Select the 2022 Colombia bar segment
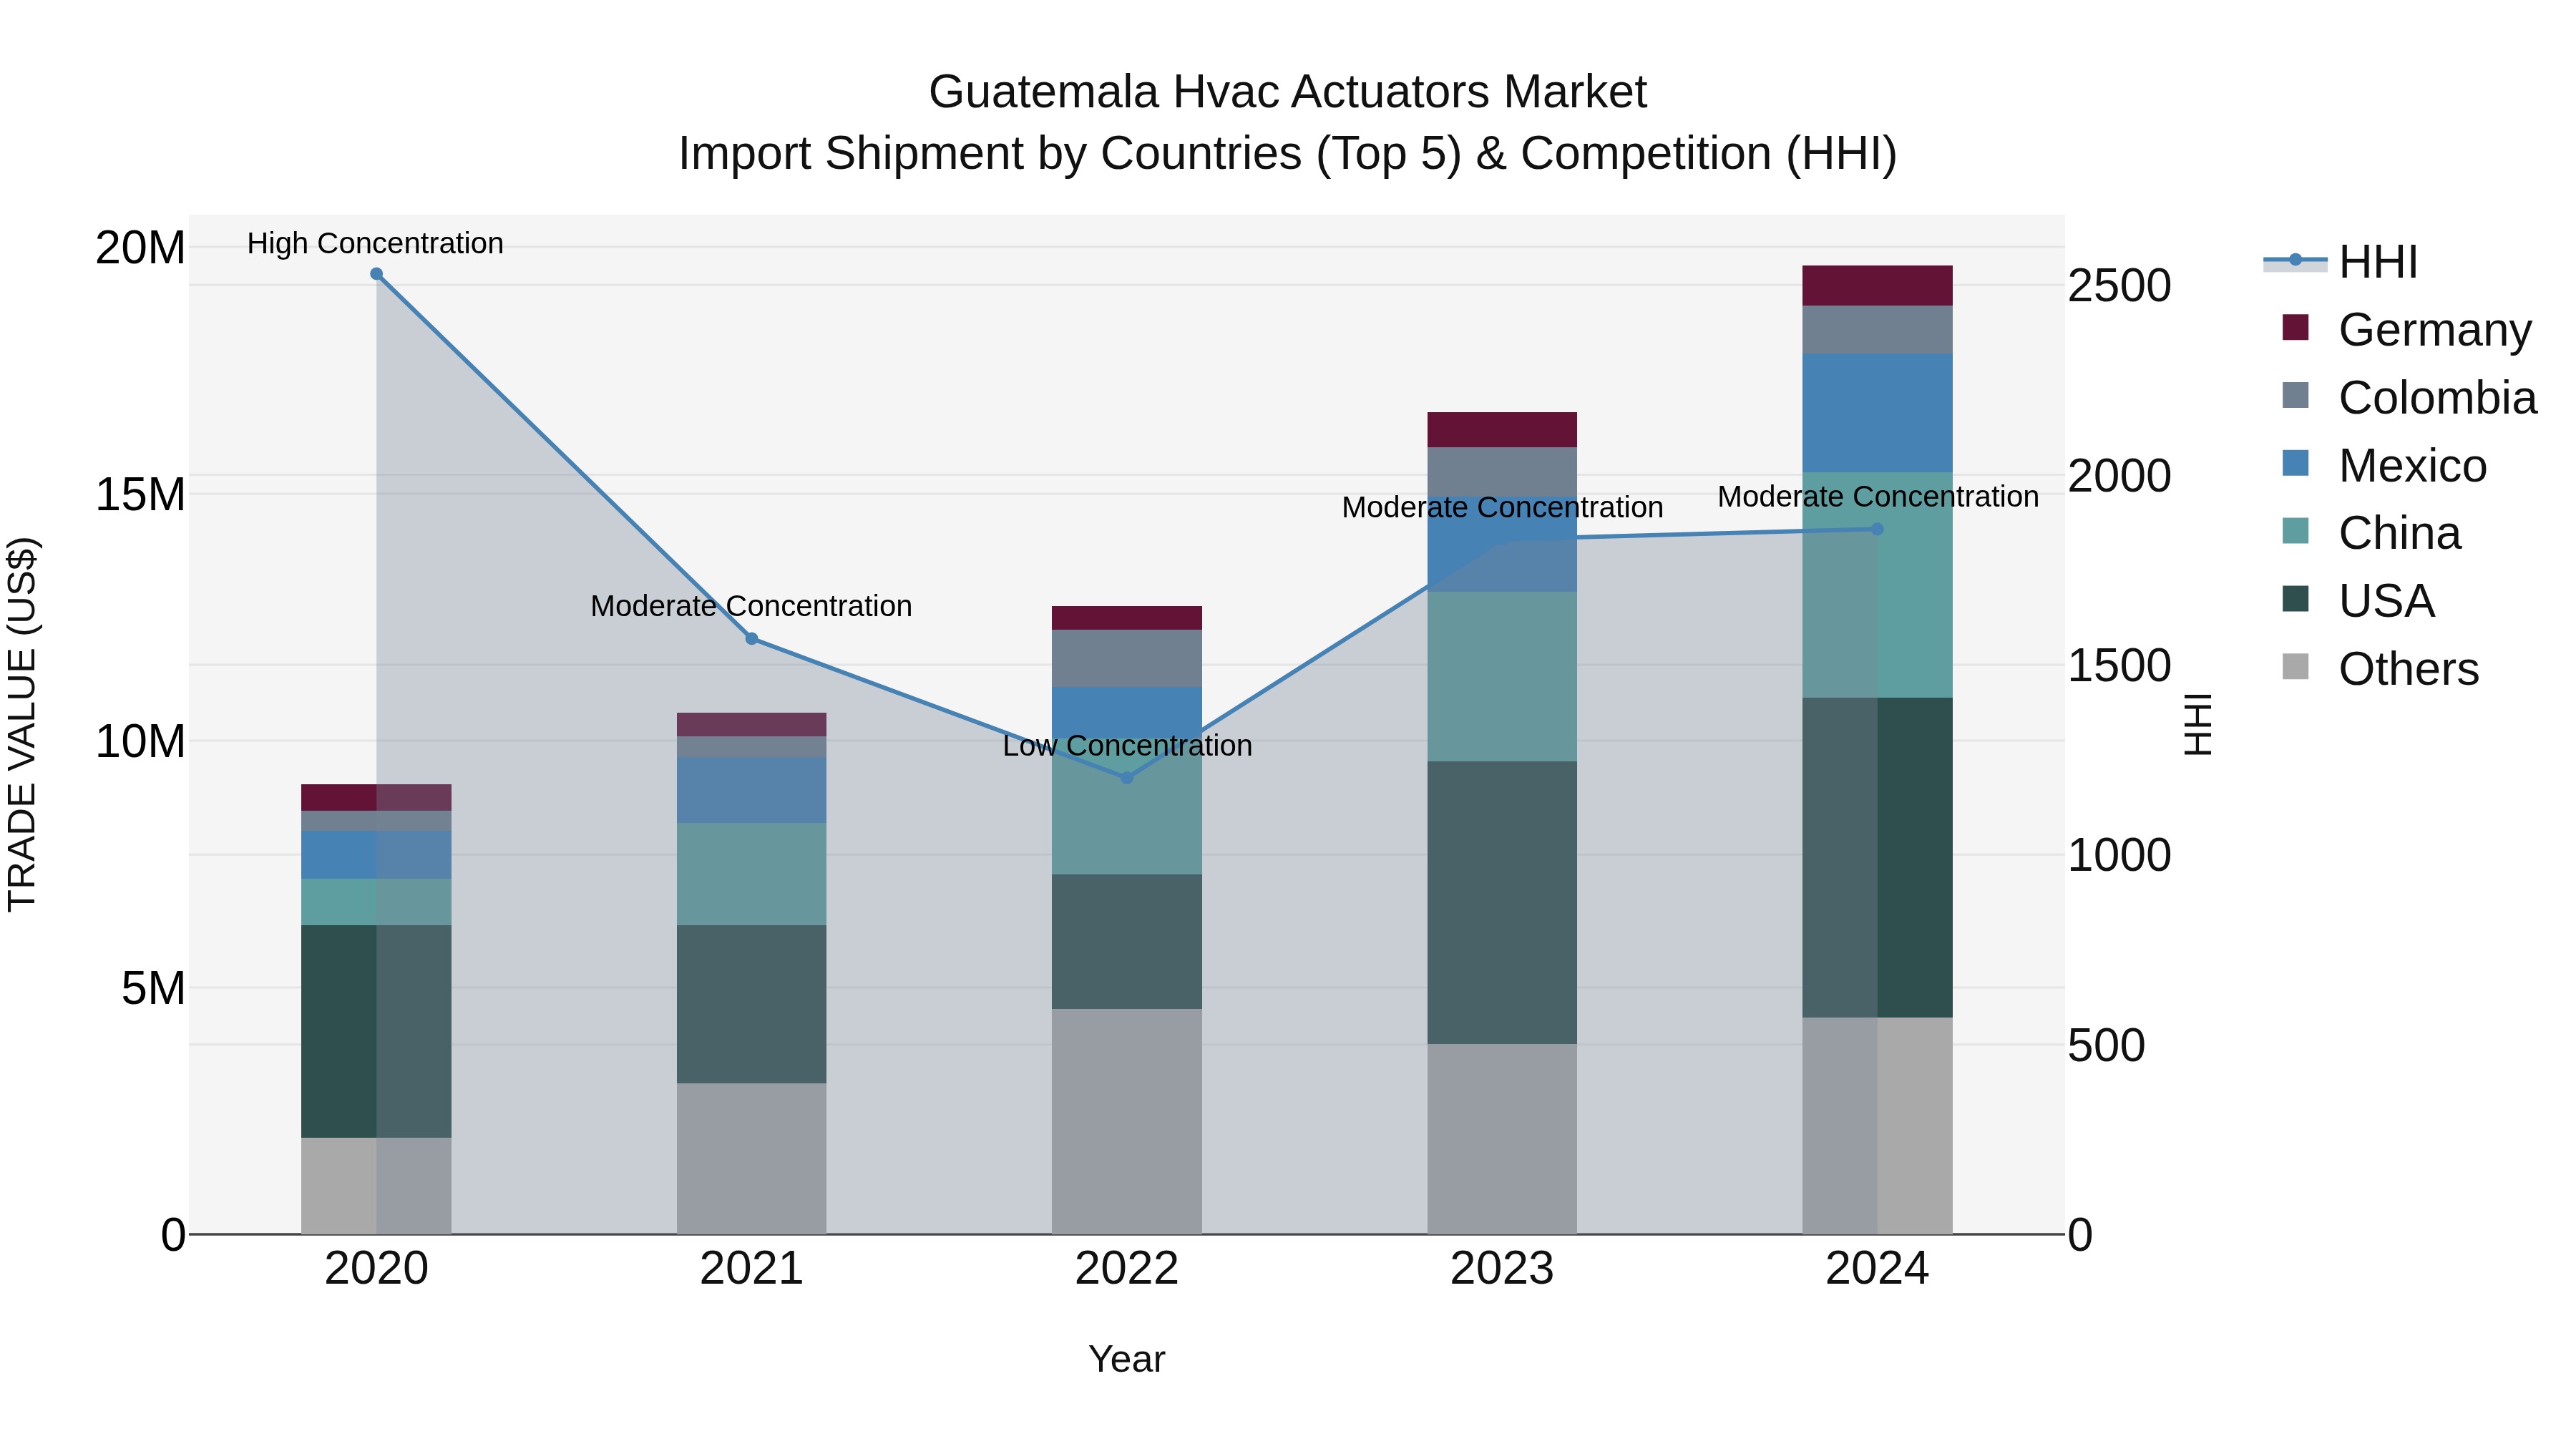The image size is (2576, 1449). (1127, 659)
